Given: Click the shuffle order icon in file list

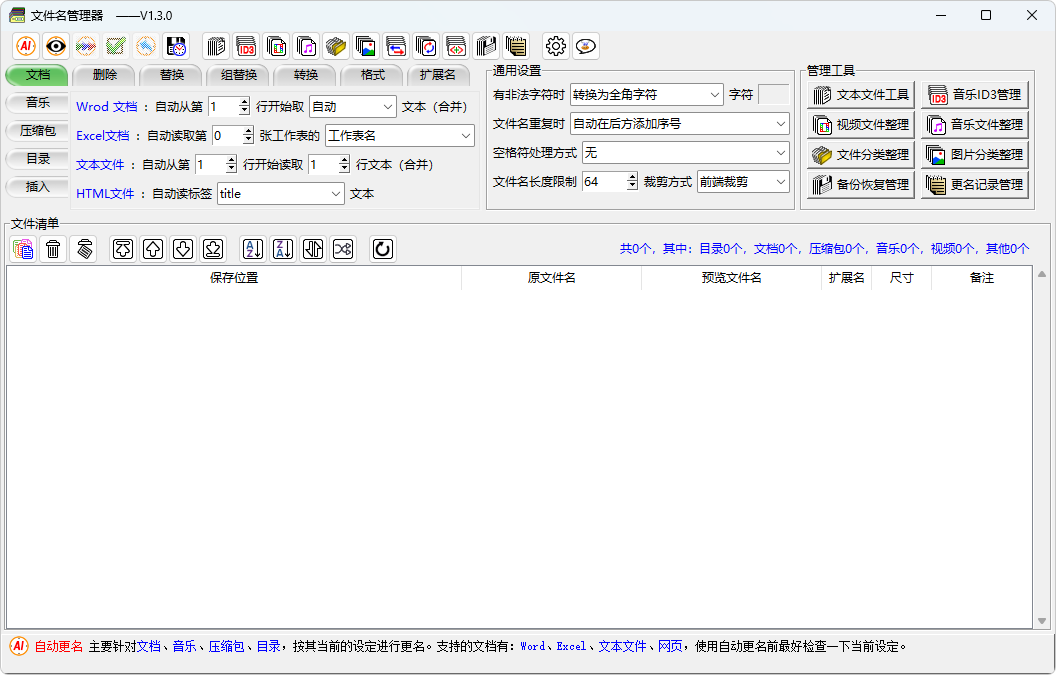Looking at the screenshot, I should (343, 249).
